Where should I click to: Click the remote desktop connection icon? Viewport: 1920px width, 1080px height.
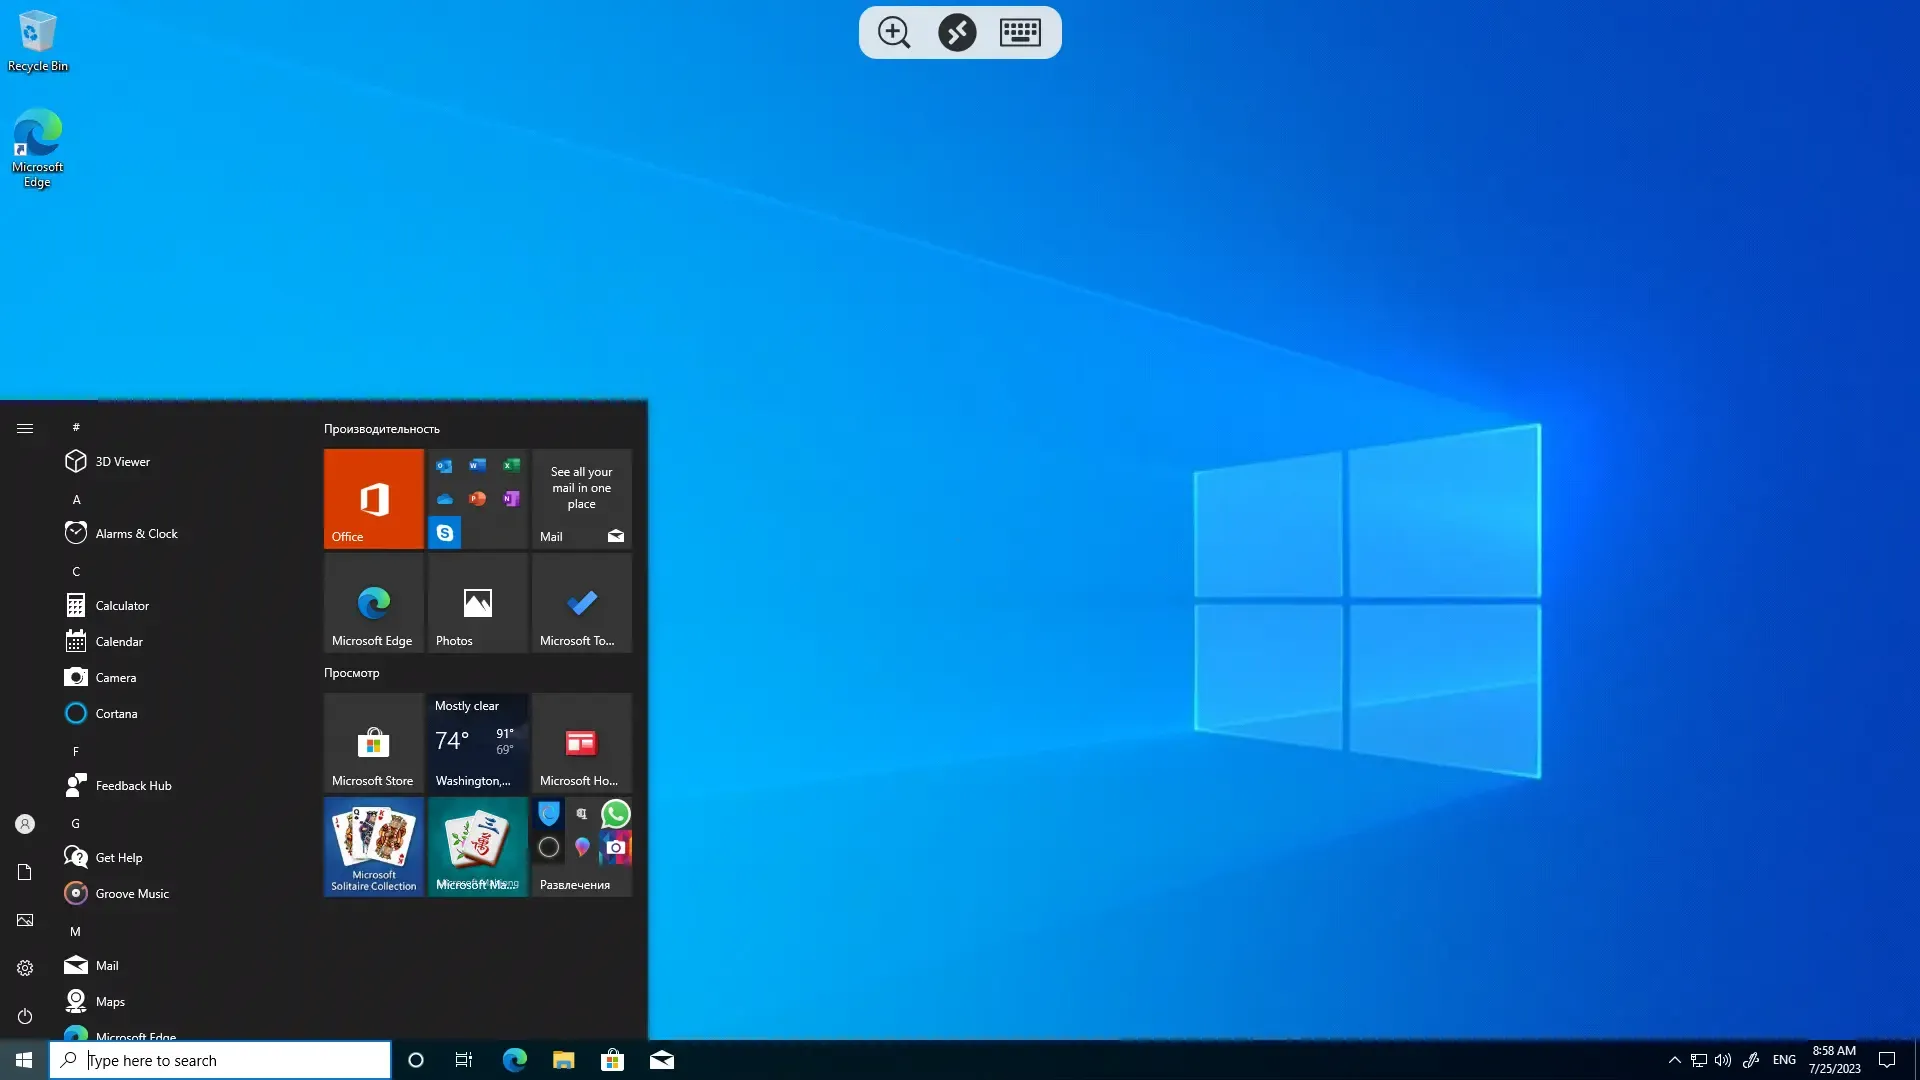coord(957,33)
